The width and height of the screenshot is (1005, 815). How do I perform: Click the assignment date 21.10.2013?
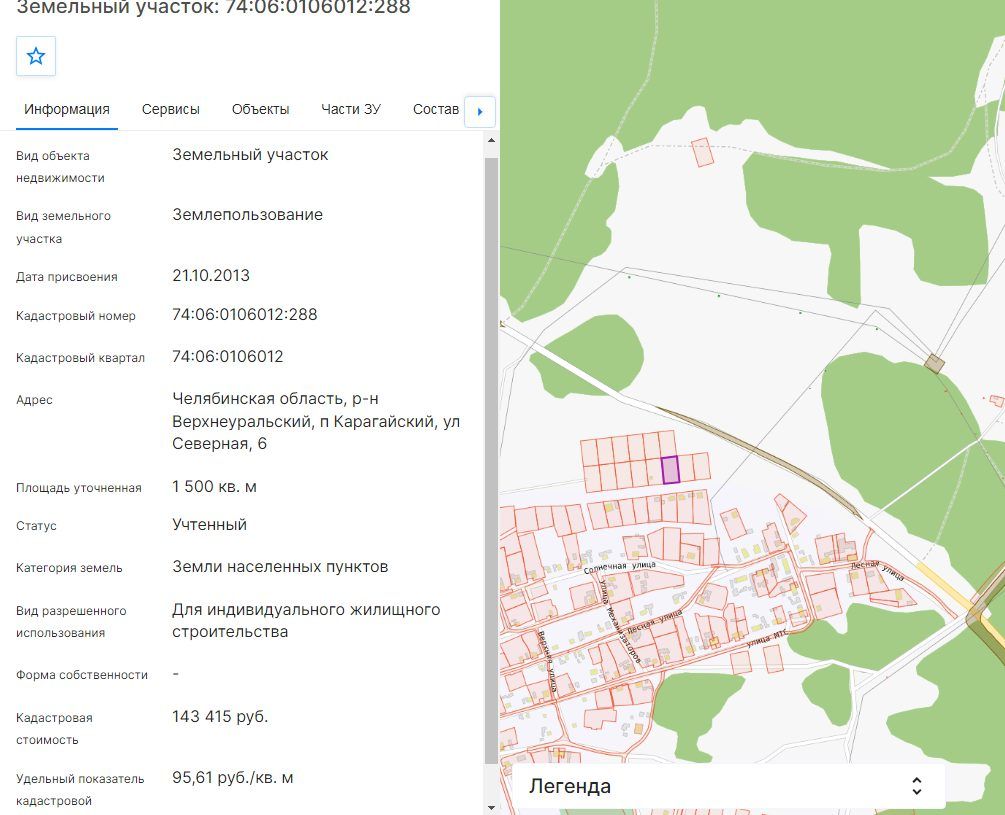click(211, 276)
